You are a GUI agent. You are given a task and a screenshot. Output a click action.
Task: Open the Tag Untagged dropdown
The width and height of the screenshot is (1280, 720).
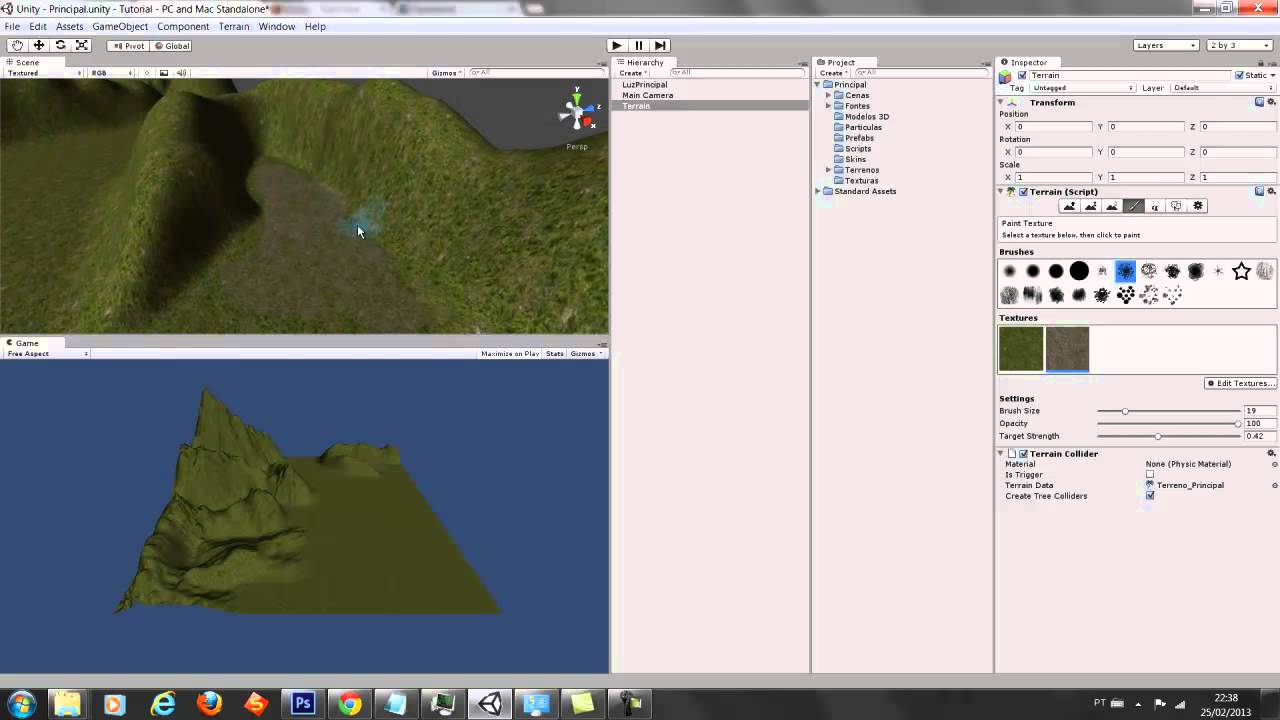[x=1083, y=88]
